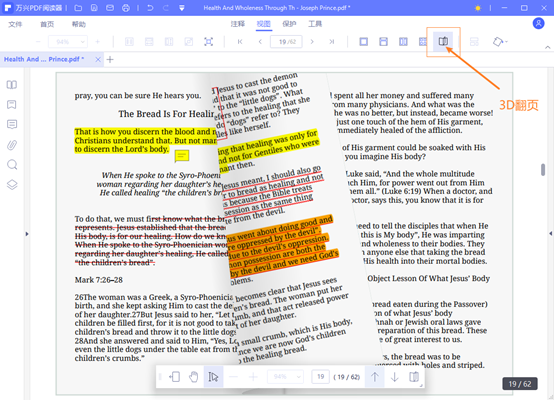Open the attachments panel paperclip icon
Viewport: 554px width, 400px height.
(x=12, y=145)
